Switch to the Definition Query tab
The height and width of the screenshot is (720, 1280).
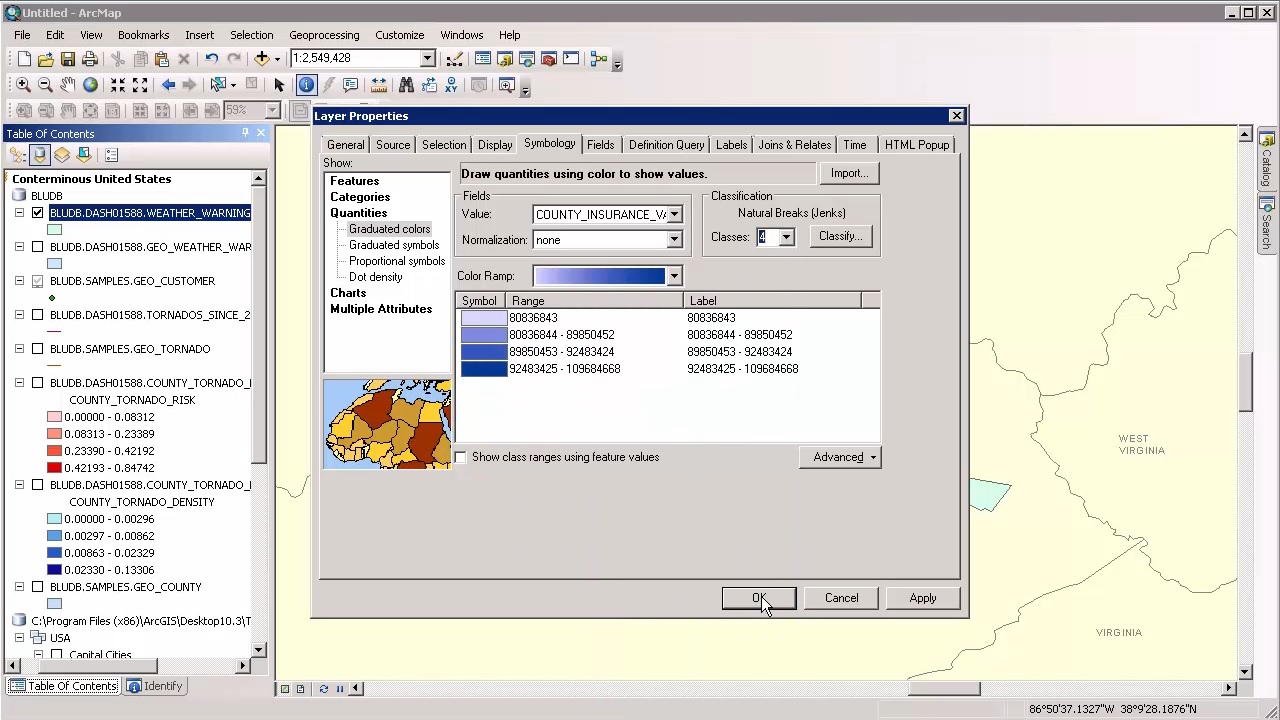tap(666, 145)
